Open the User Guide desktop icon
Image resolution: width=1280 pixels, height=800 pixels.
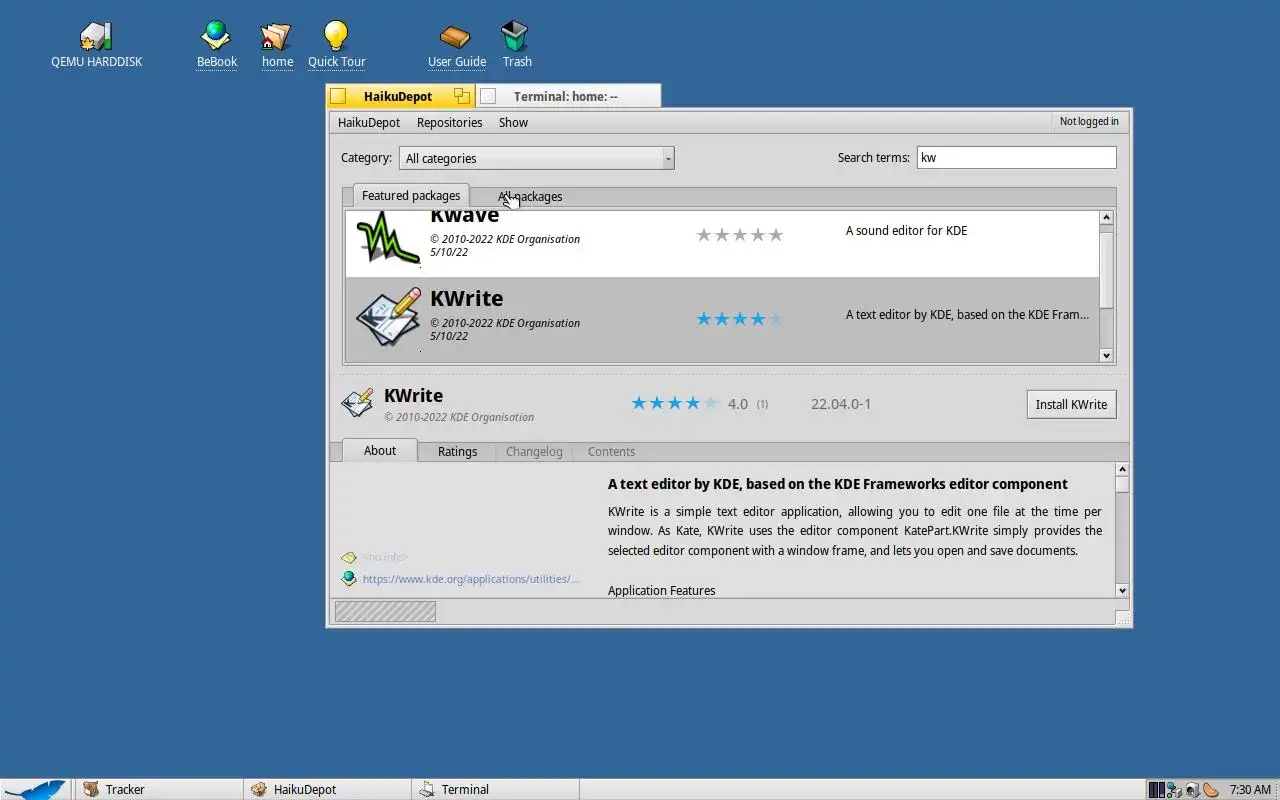click(x=455, y=38)
